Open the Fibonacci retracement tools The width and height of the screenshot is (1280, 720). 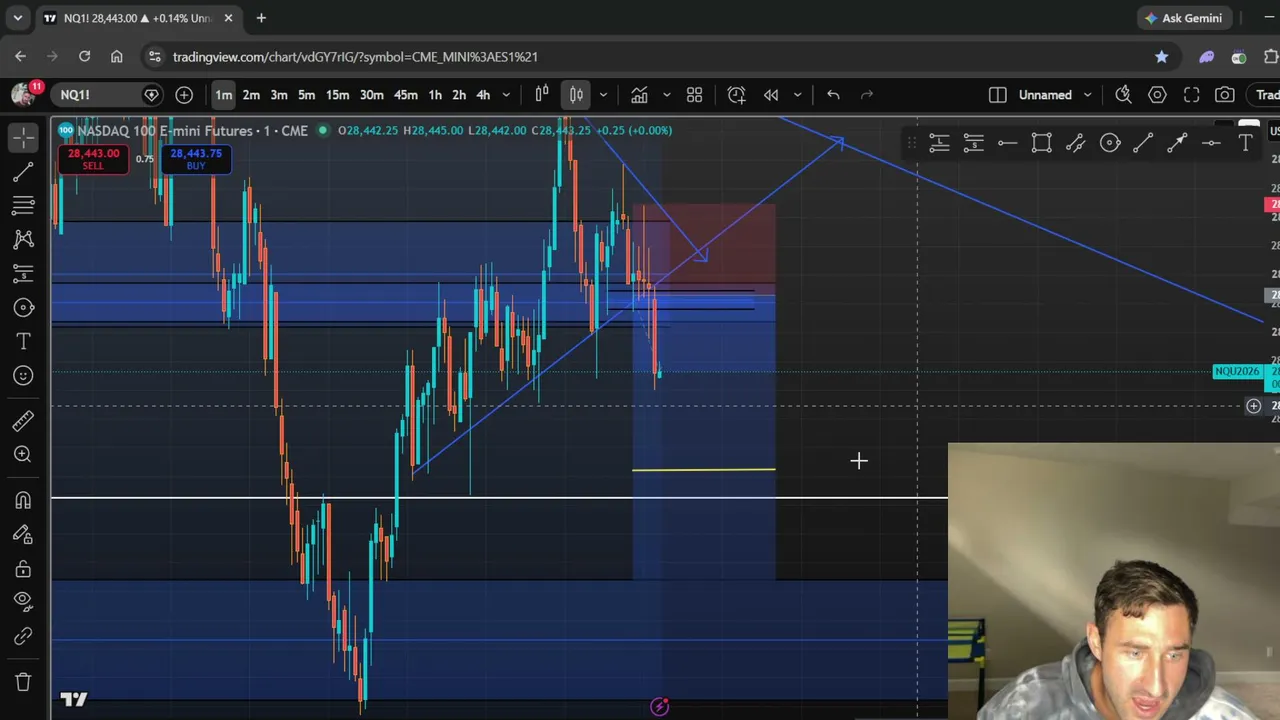[23, 206]
